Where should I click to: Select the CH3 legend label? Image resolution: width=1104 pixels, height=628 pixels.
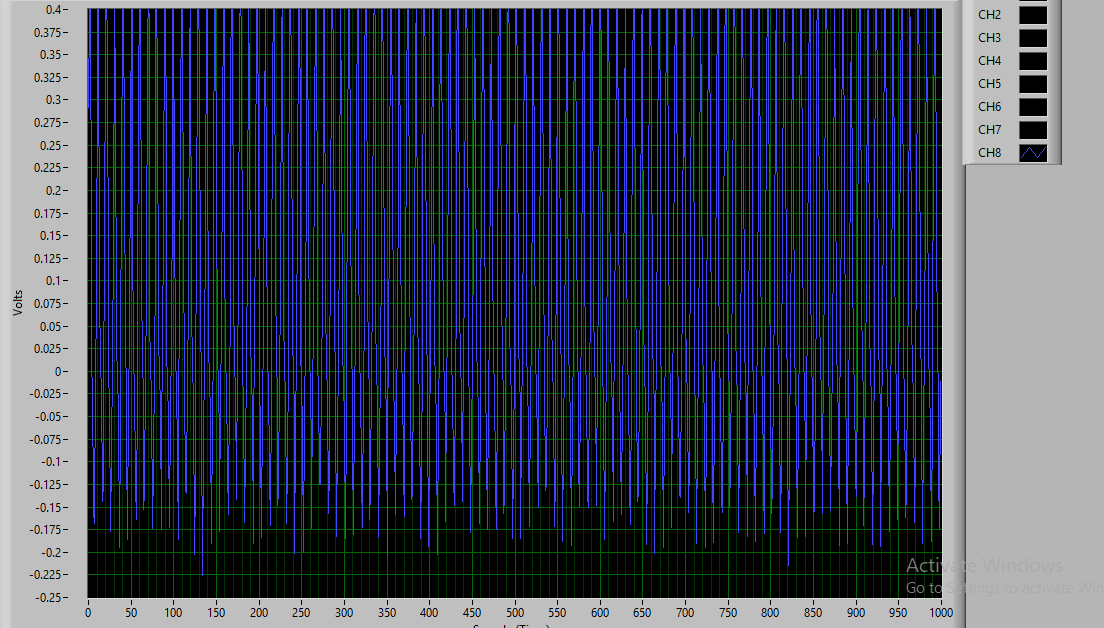click(x=989, y=38)
